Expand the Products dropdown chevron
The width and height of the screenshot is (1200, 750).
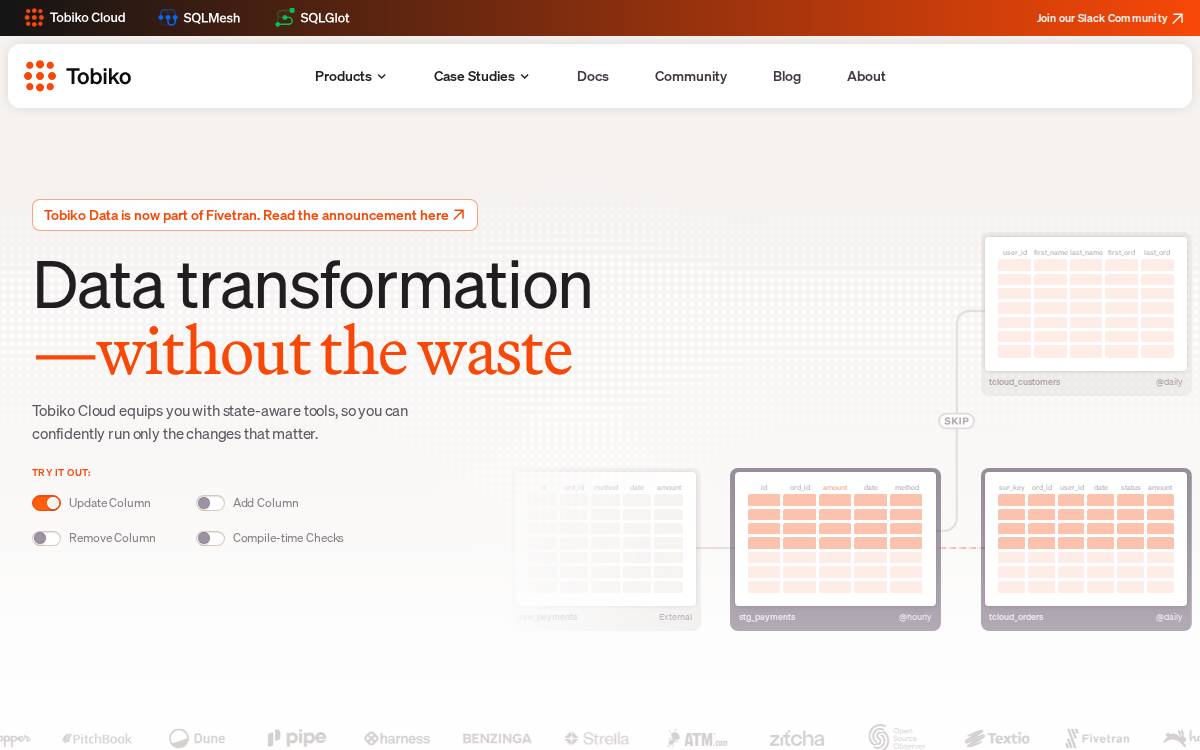pyautogui.click(x=381, y=77)
